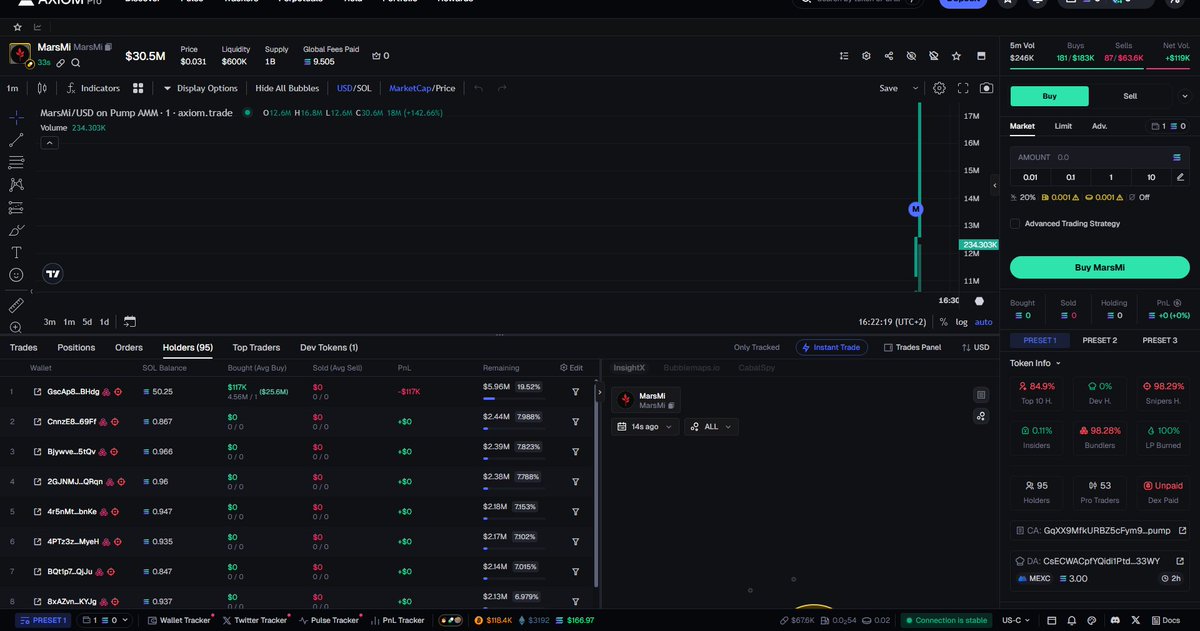Screen dimensions: 1200x631
Task: Open the Top Traders tab
Action: click(256, 347)
